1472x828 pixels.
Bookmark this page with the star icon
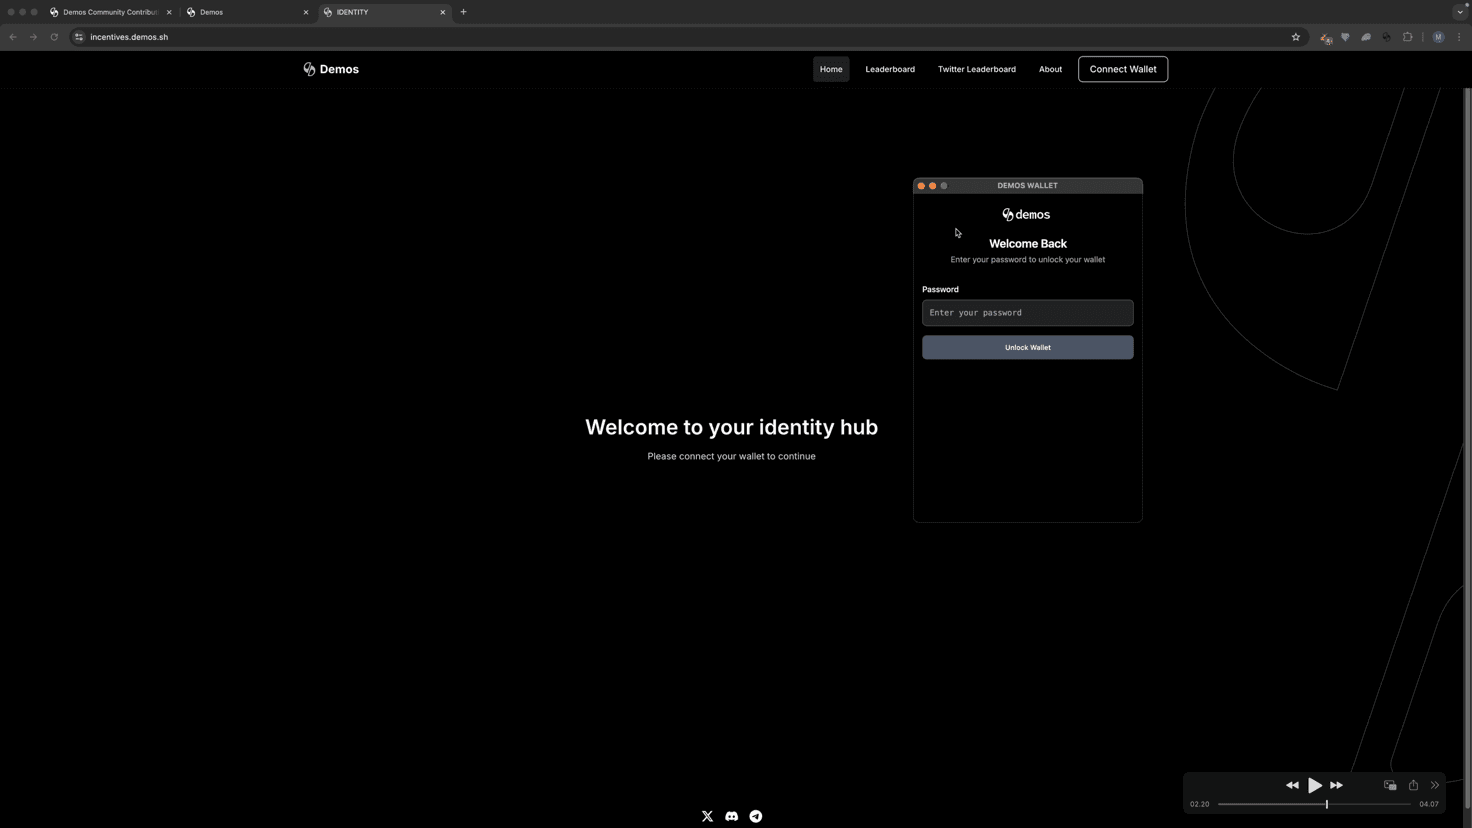coord(1296,37)
